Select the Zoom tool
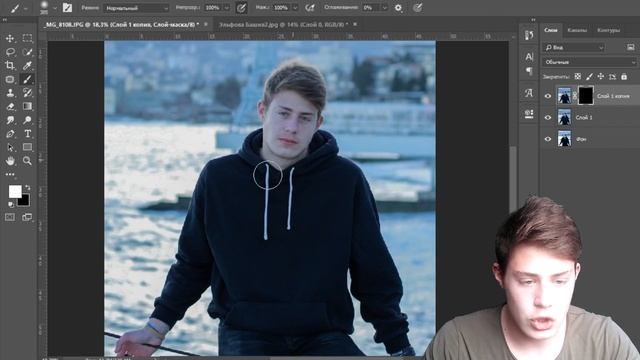640x360 pixels. 27,161
